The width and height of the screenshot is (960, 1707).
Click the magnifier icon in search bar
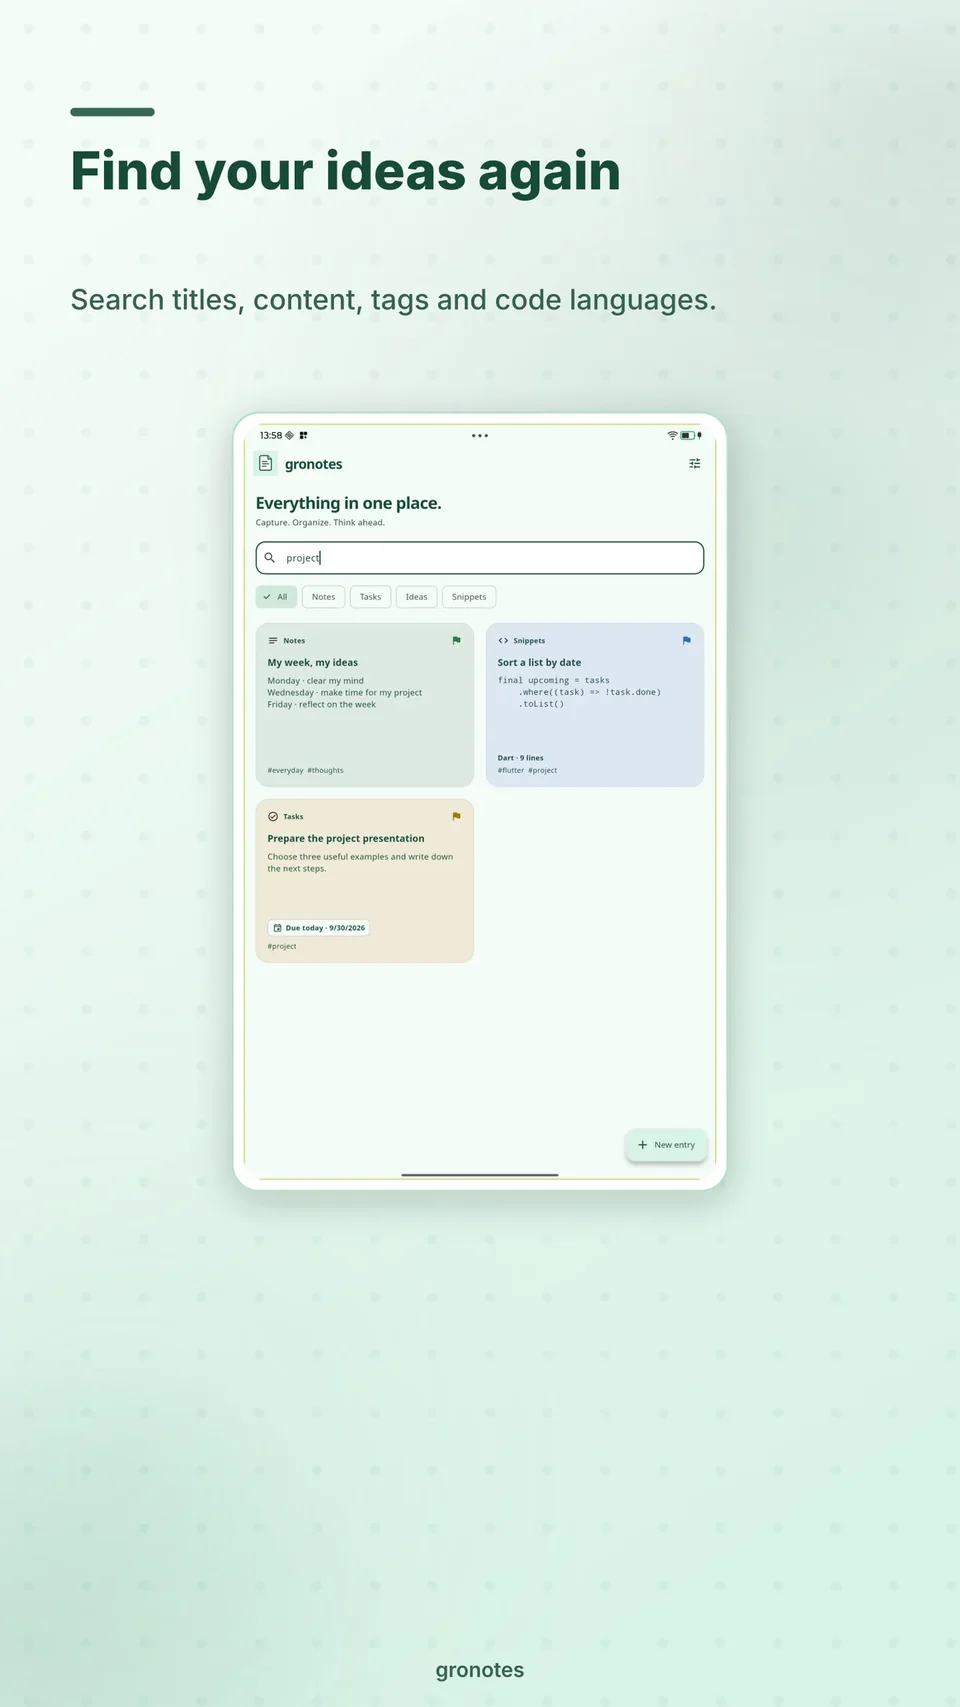tap(269, 558)
